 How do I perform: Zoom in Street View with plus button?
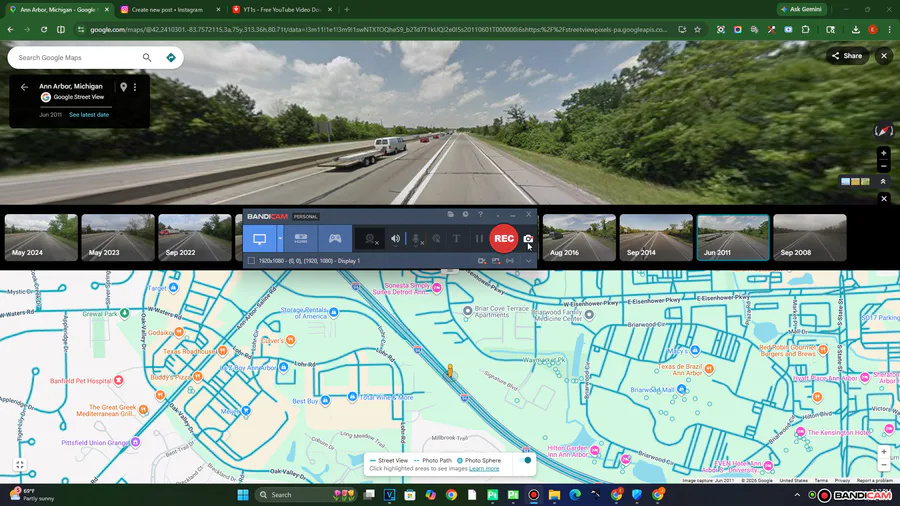(884, 153)
